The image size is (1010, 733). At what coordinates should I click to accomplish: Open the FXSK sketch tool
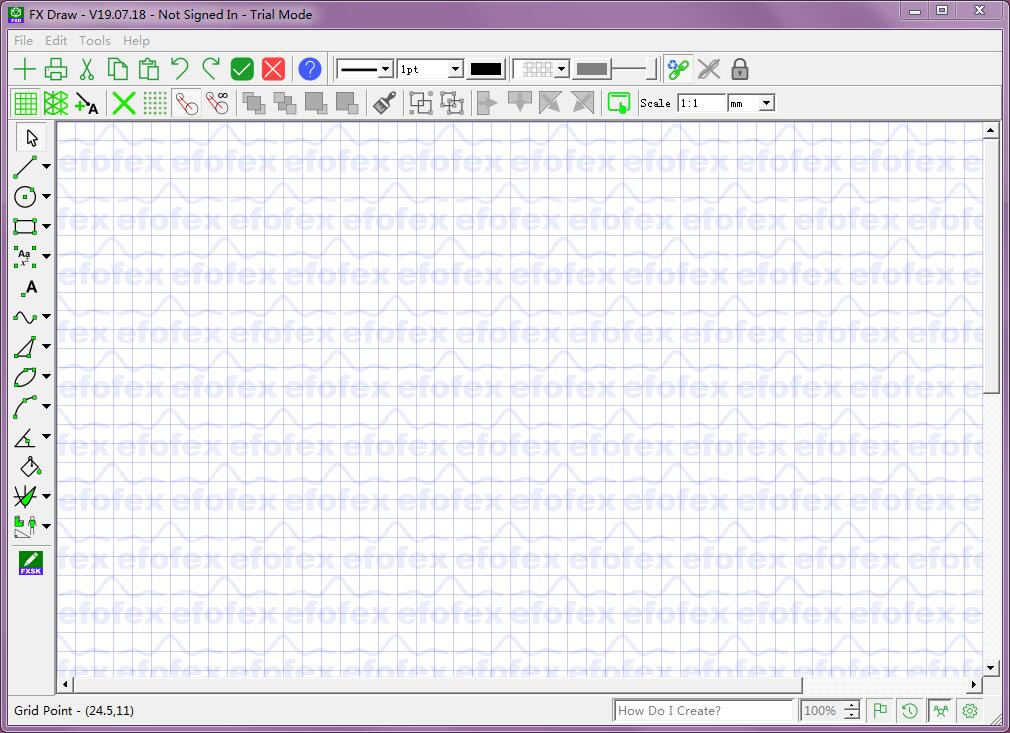coord(30,562)
